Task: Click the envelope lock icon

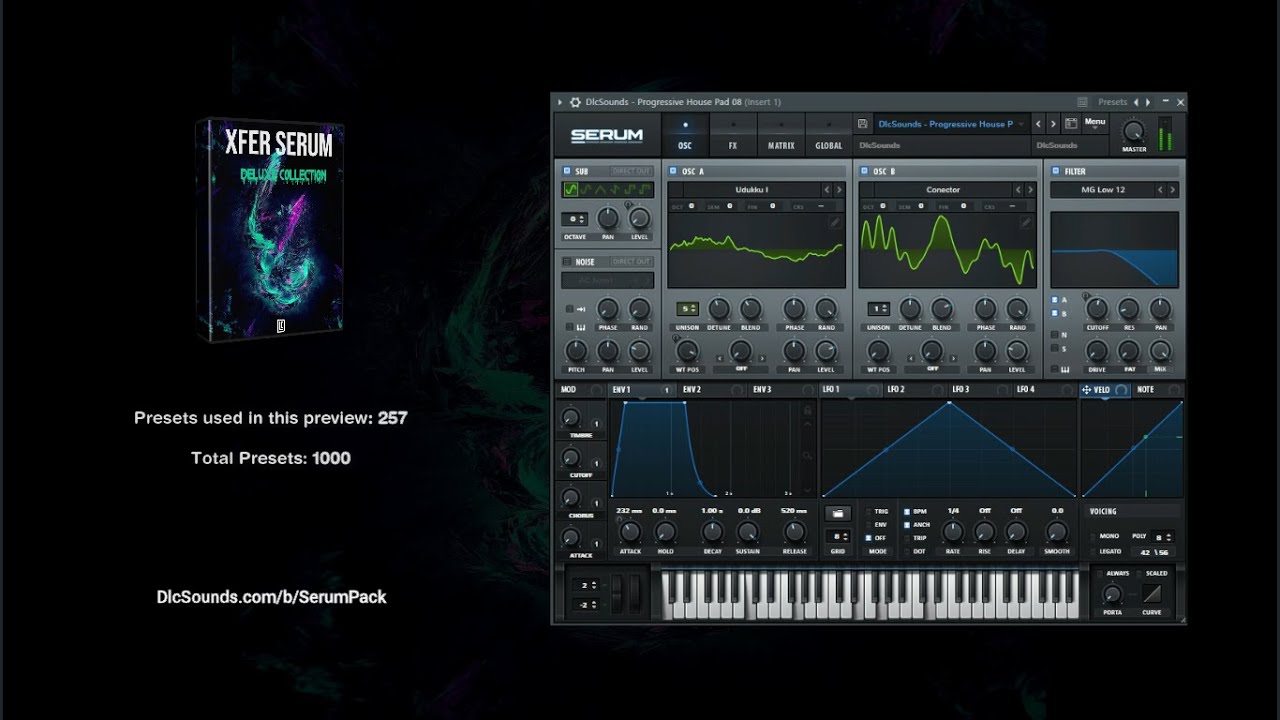Action: click(x=807, y=410)
